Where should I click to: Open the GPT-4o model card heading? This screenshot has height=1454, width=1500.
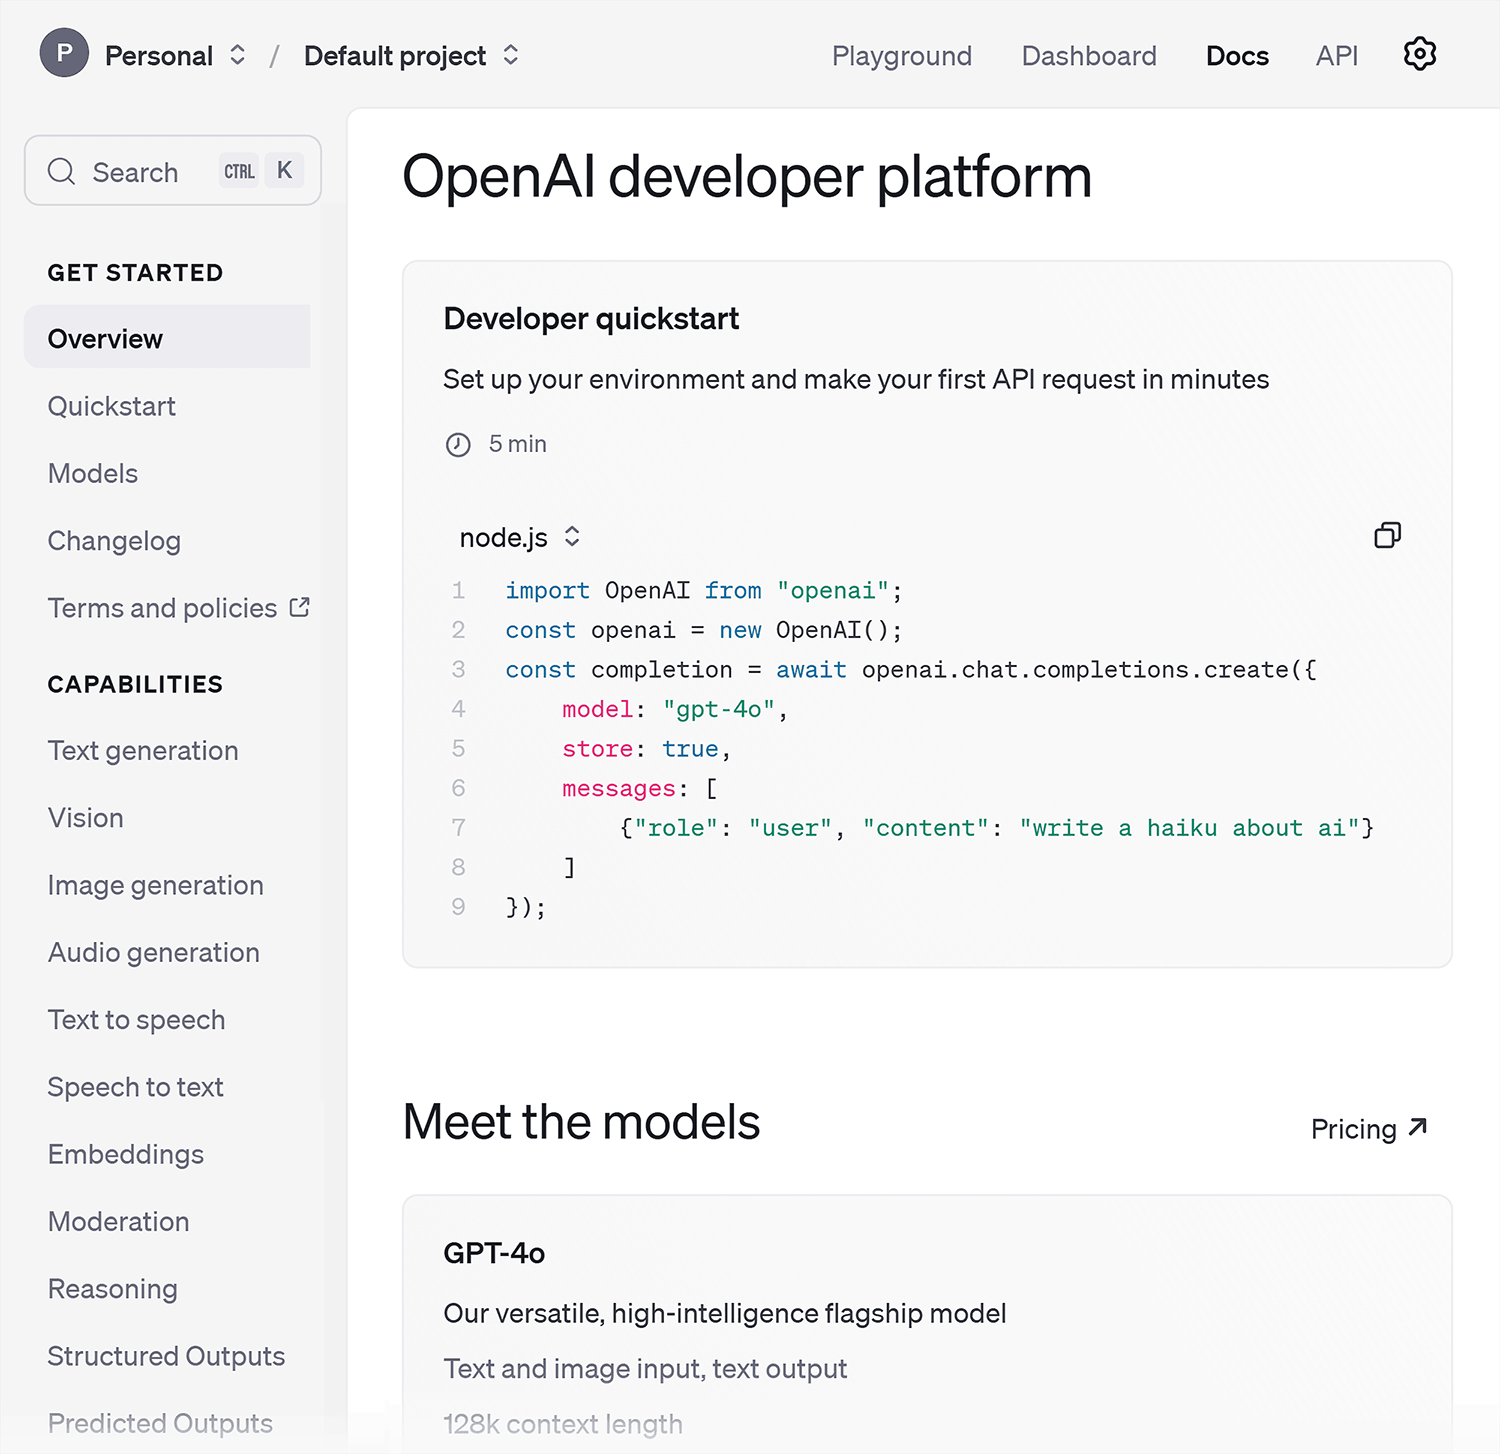[494, 1253]
